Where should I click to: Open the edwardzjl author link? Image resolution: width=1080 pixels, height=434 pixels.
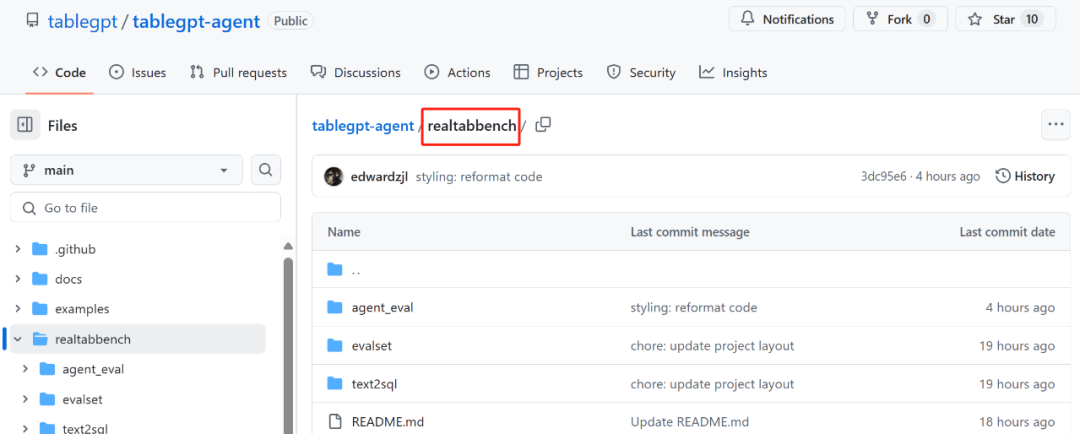click(x=380, y=177)
